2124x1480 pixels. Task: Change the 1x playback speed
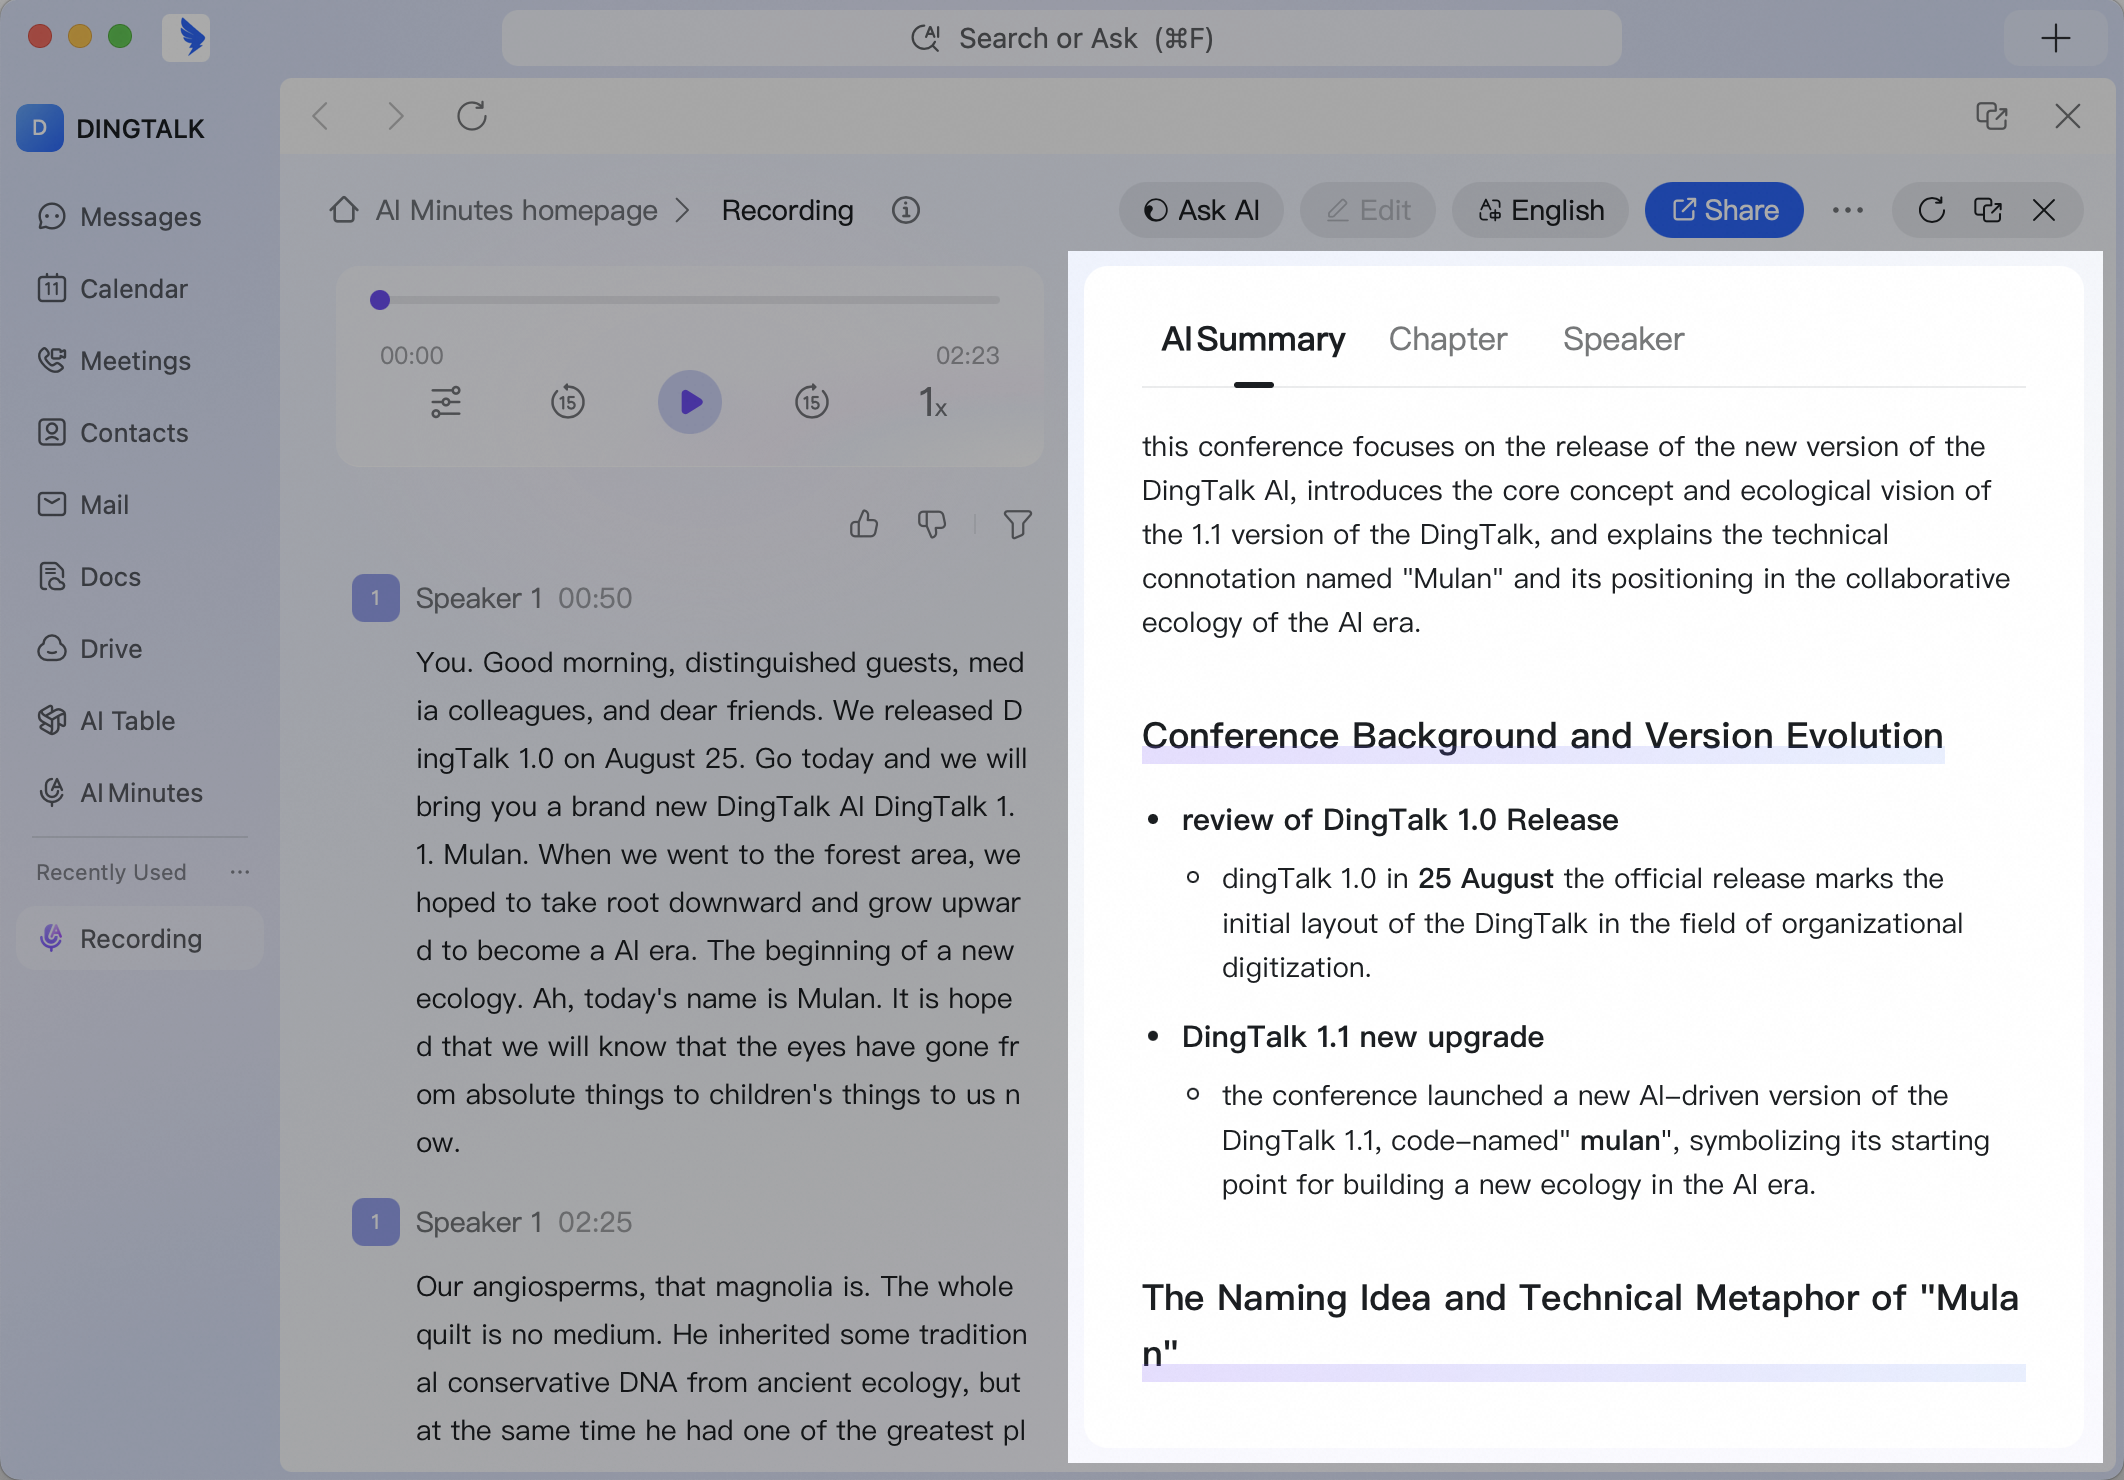pos(932,402)
